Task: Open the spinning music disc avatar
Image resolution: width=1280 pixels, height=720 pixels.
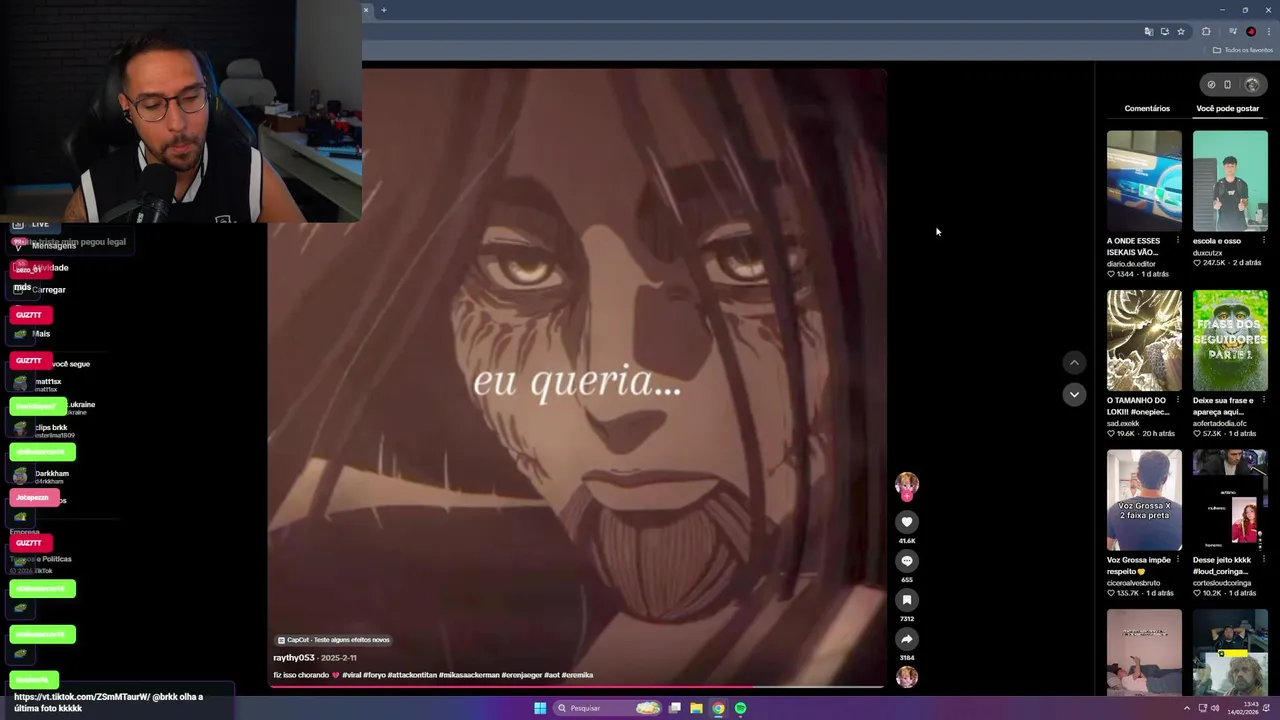Action: 907,677
